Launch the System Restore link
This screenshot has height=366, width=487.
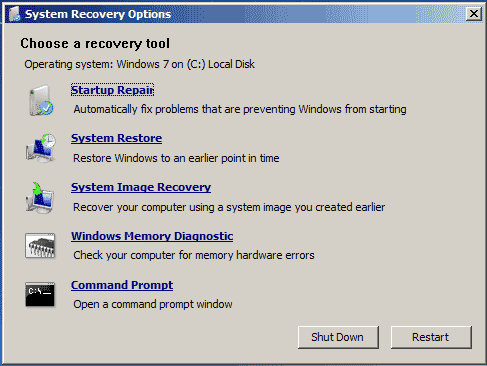[116, 138]
